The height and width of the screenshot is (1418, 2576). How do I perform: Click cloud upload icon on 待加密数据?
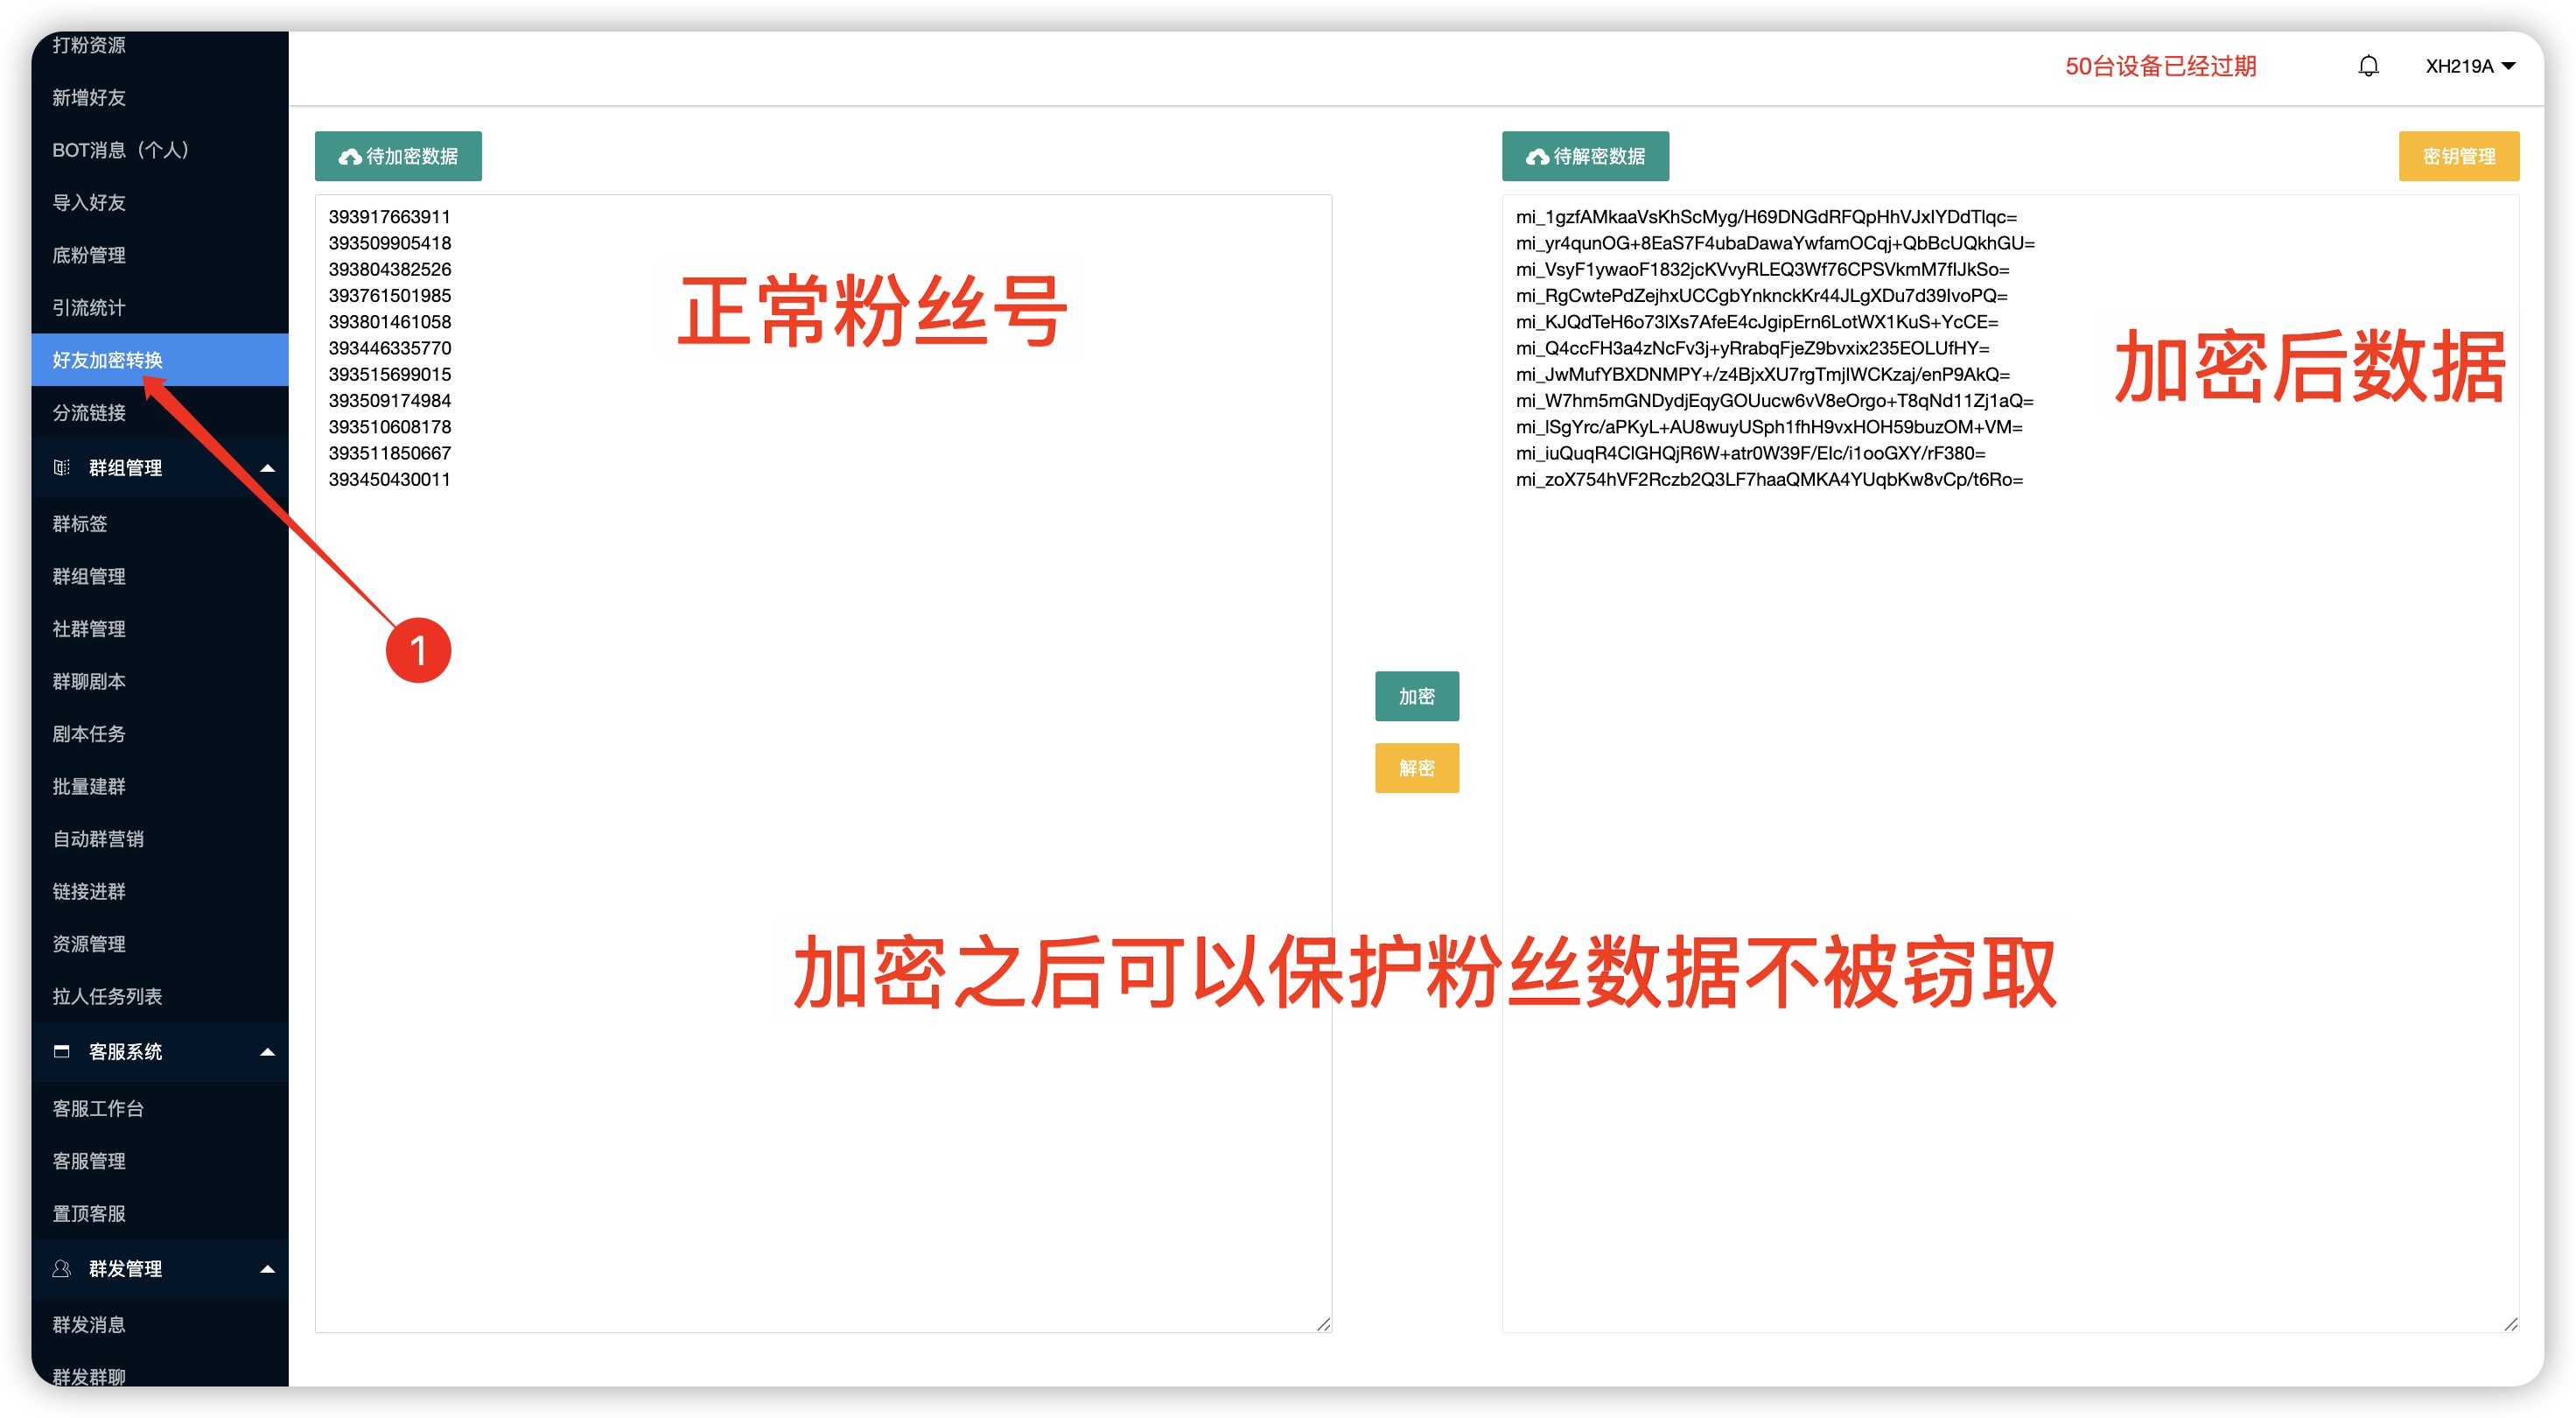(350, 157)
